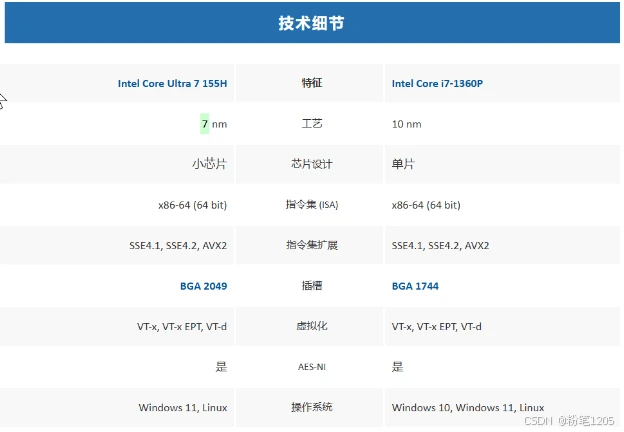Select the 工艺 row label
624x432 pixels.
[x=312, y=124]
